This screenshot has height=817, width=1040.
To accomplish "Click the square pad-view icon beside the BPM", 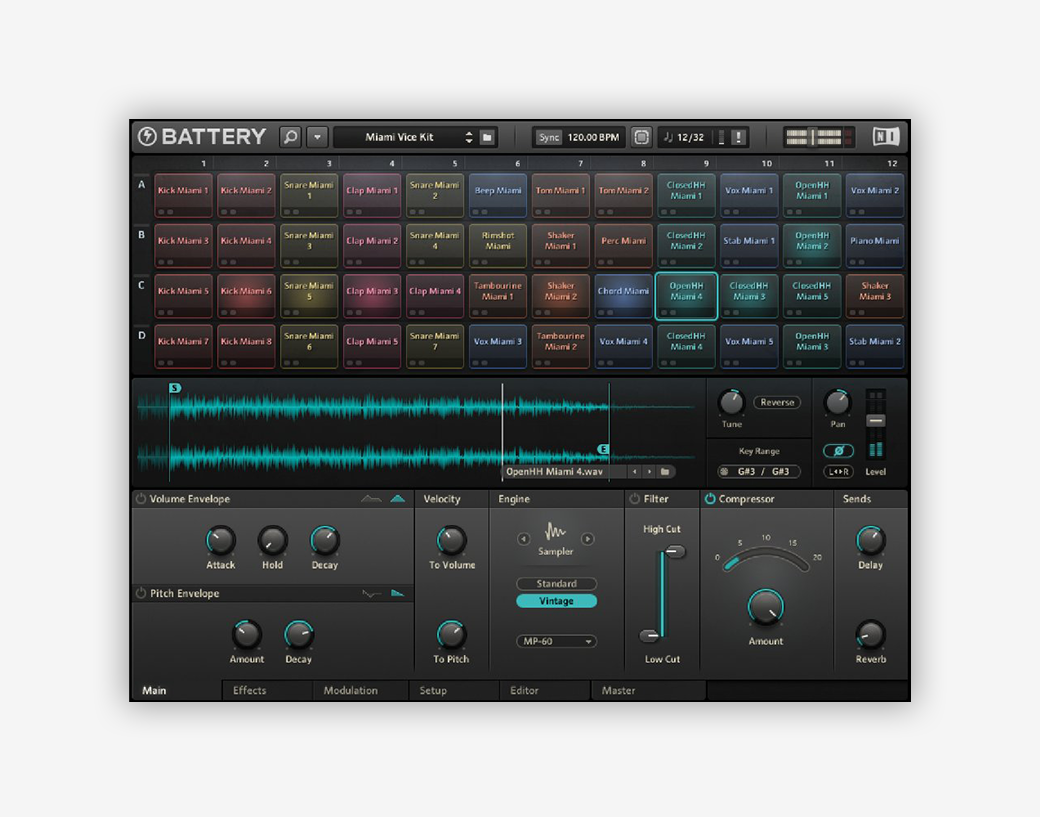I will (641, 137).
